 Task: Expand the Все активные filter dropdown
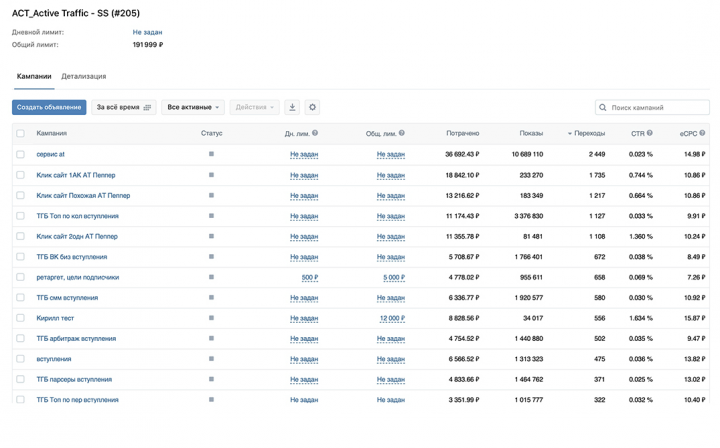pyautogui.click(x=193, y=107)
